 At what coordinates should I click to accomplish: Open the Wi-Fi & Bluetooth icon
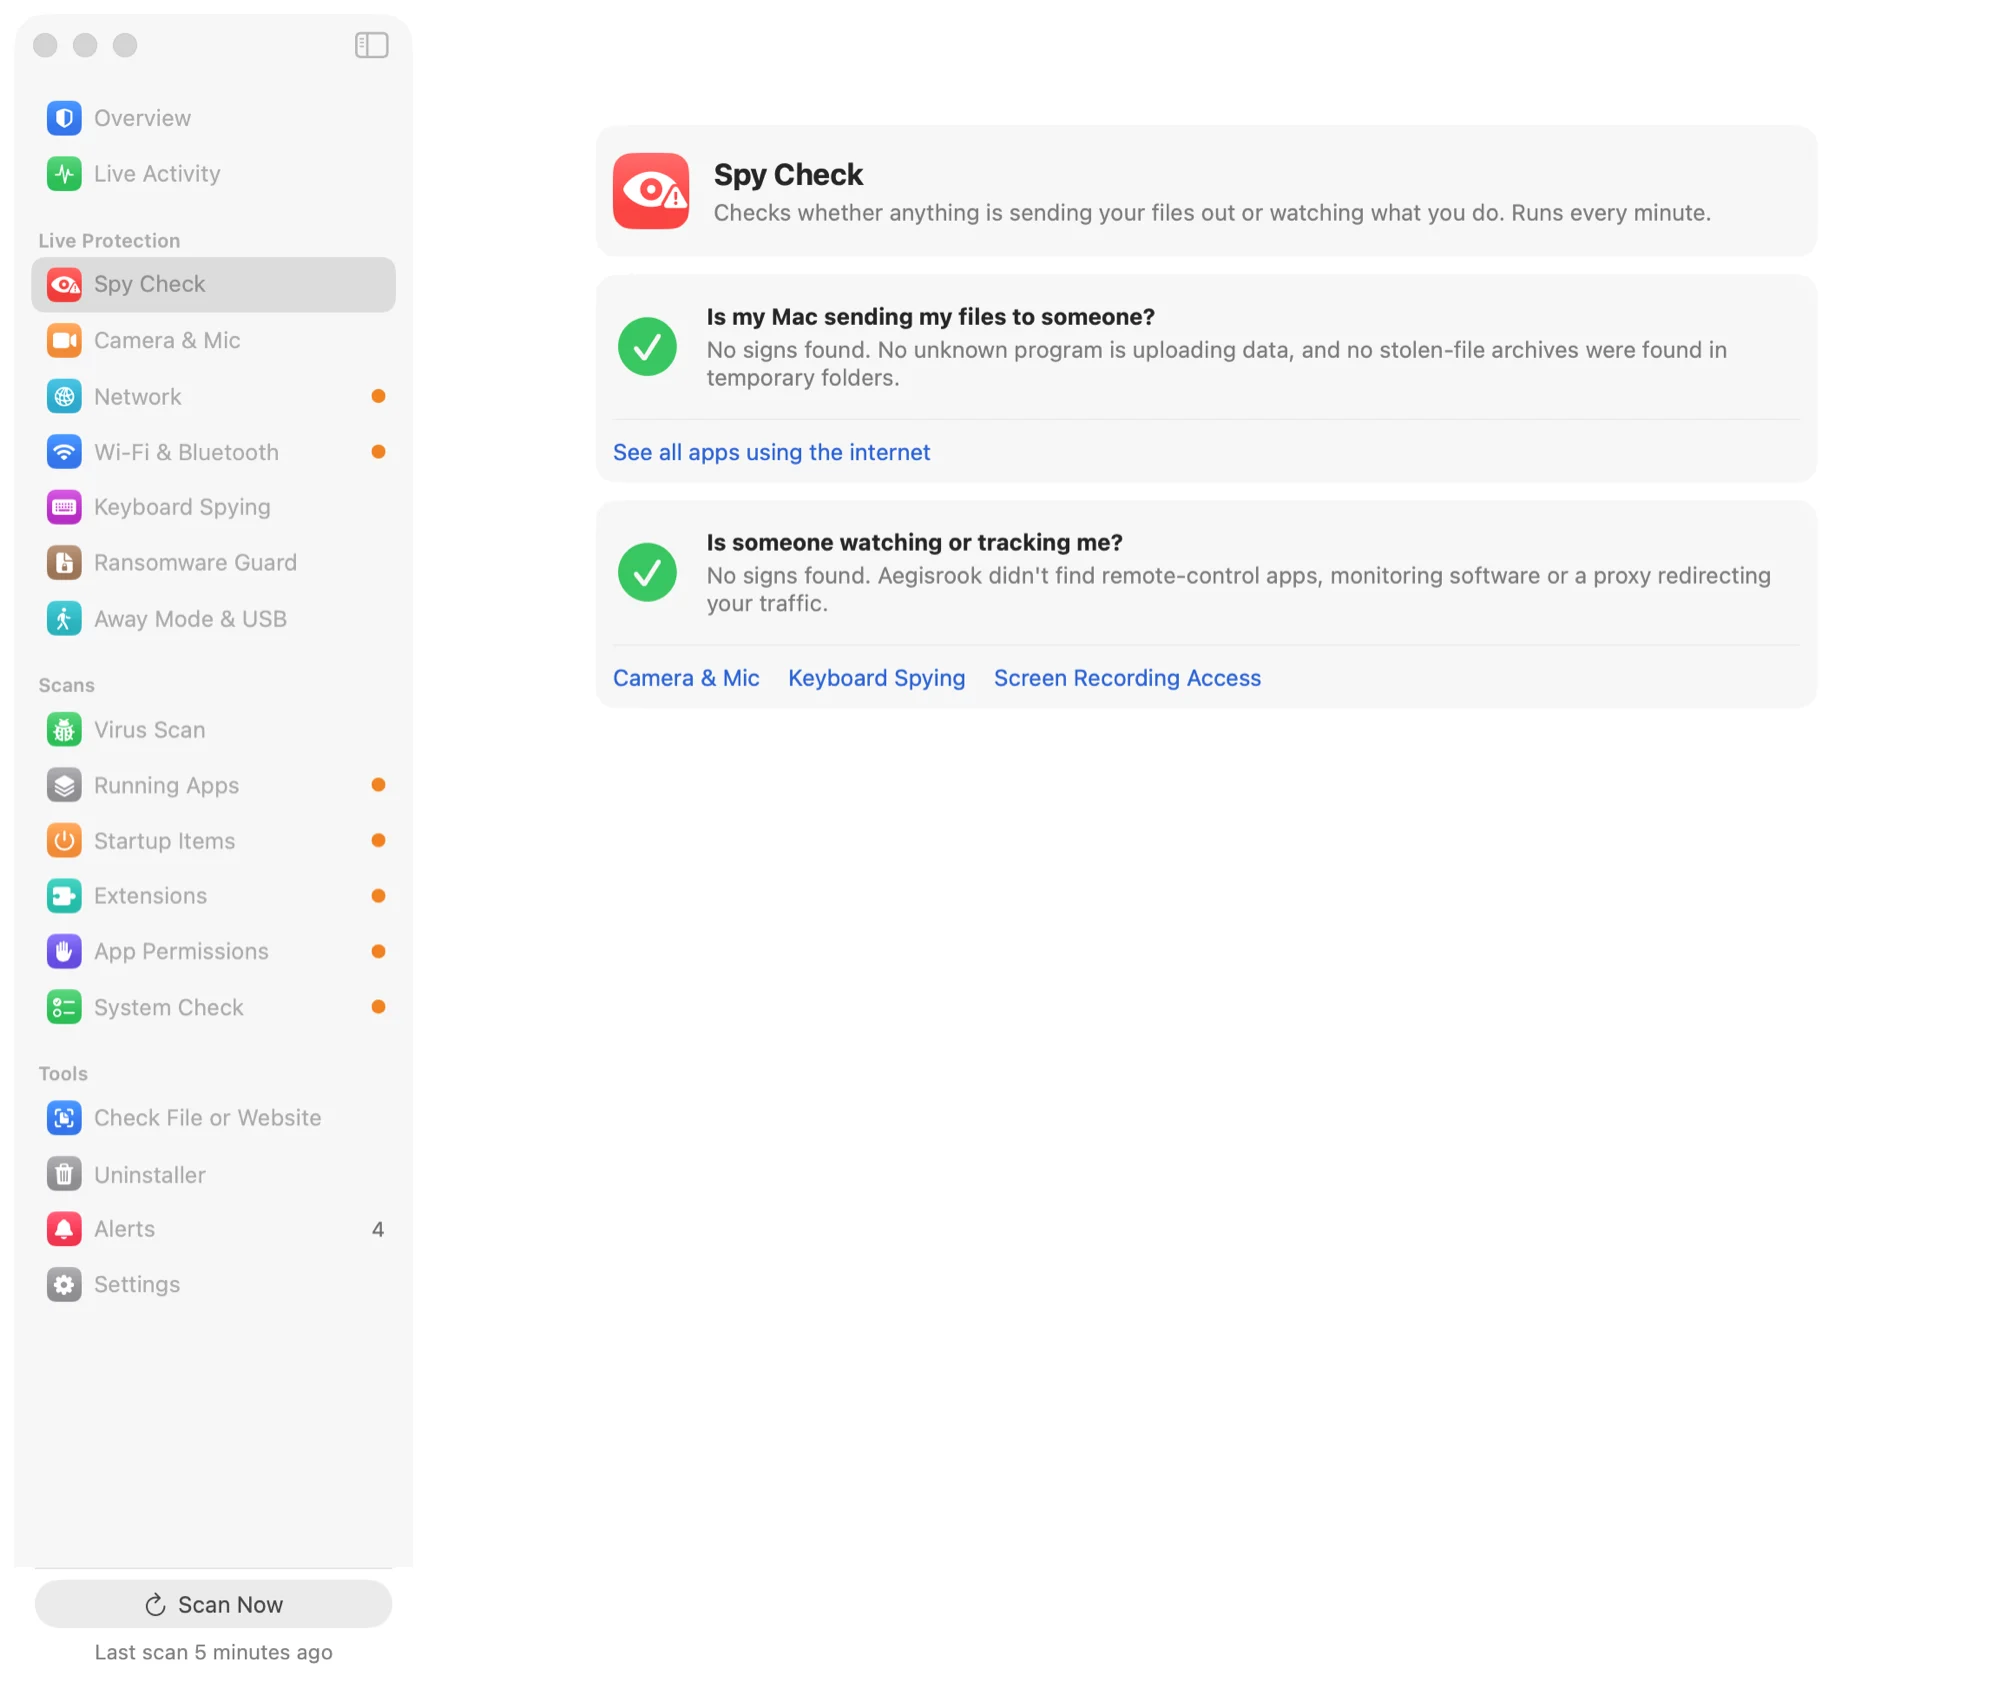64,452
